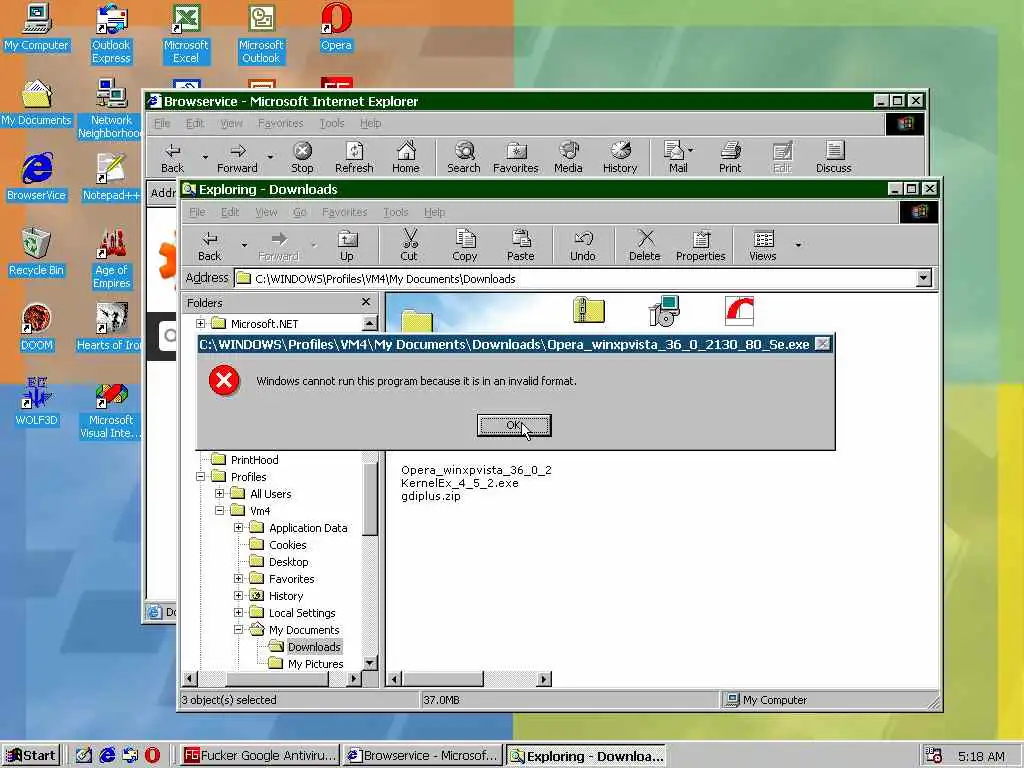
Task: Collapse the My Documents tree node
Action: [x=238, y=630]
